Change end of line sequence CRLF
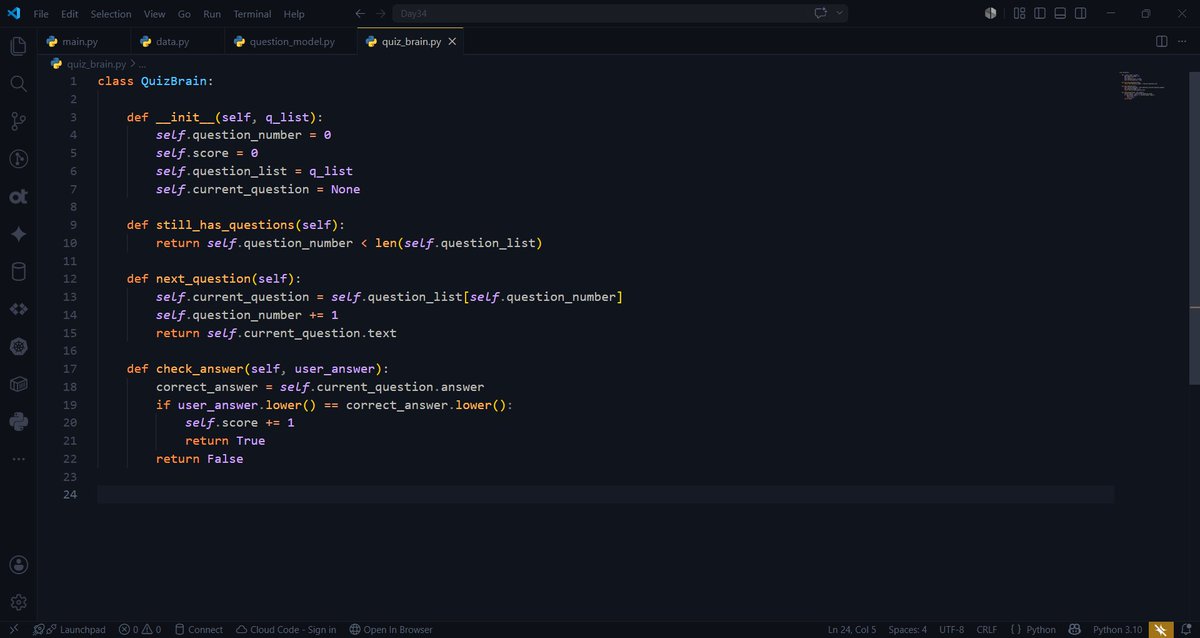This screenshot has height=638, width=1200. [x=986, y=629]
